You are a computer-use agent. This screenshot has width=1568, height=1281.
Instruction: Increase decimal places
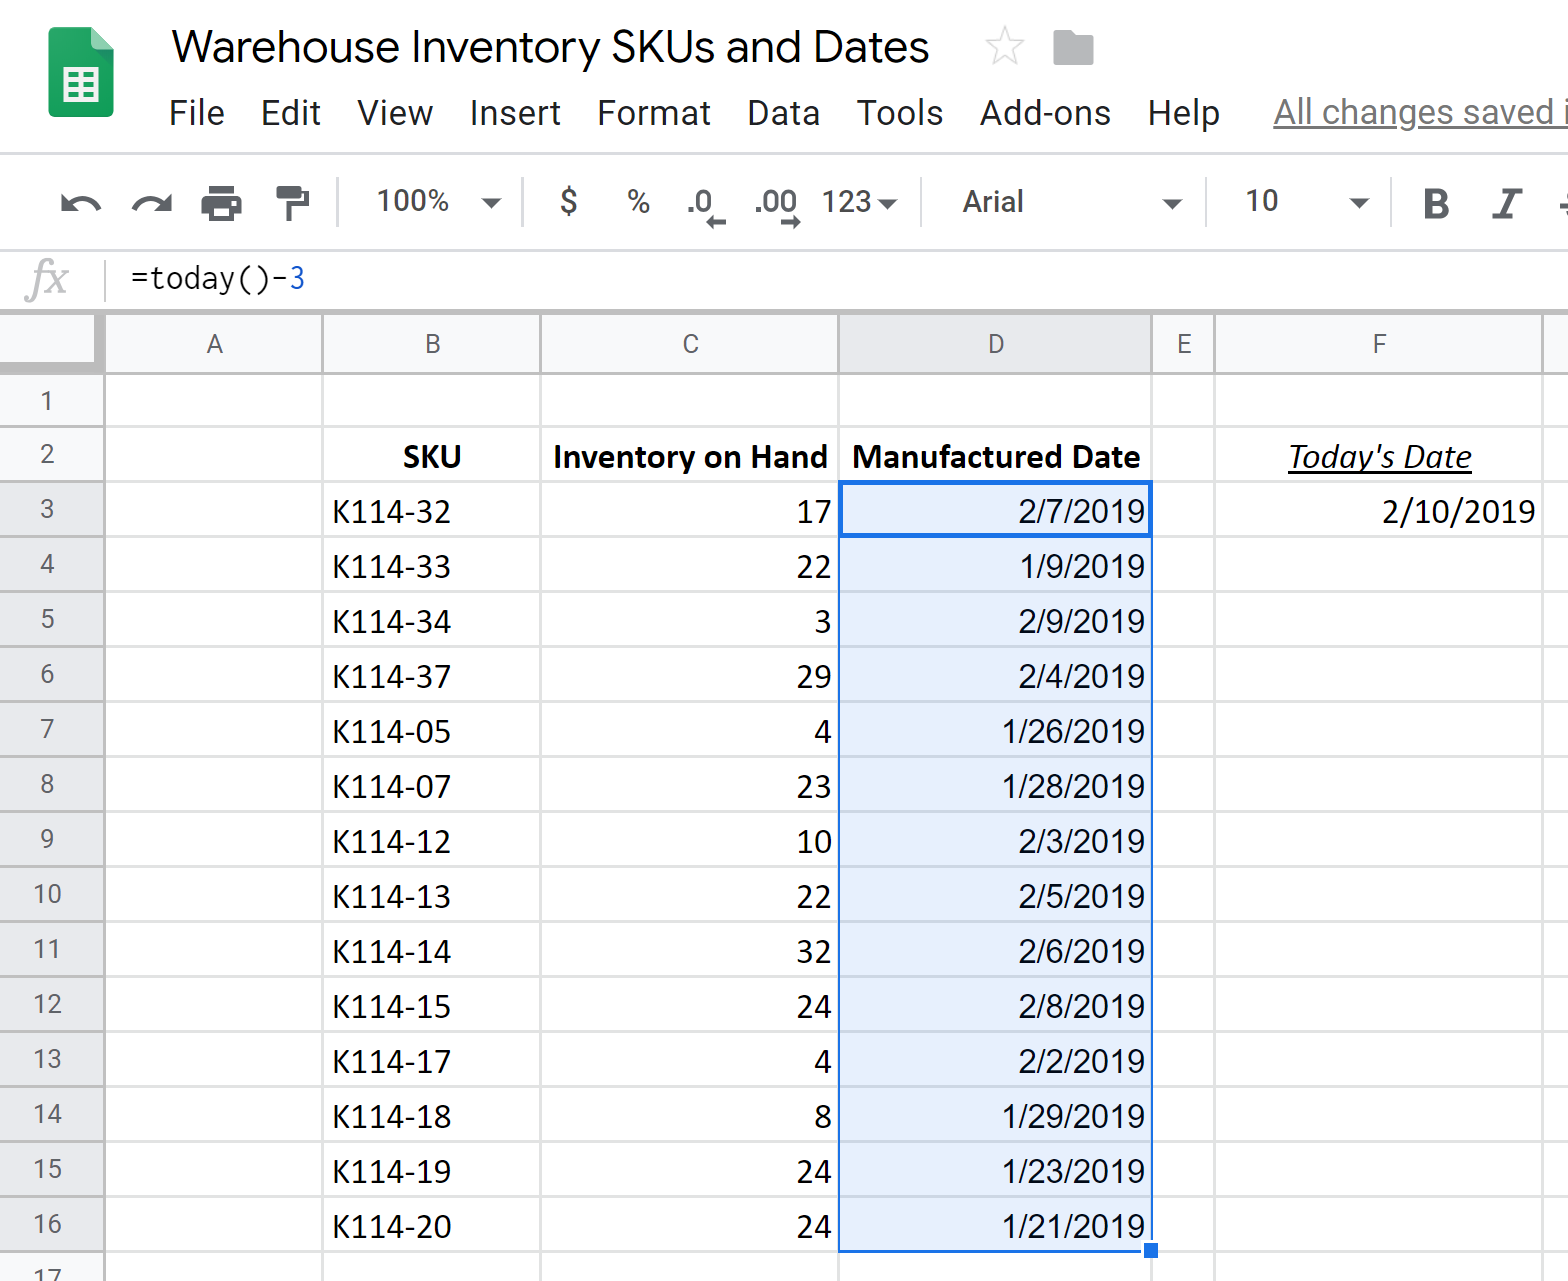point(777,206)
